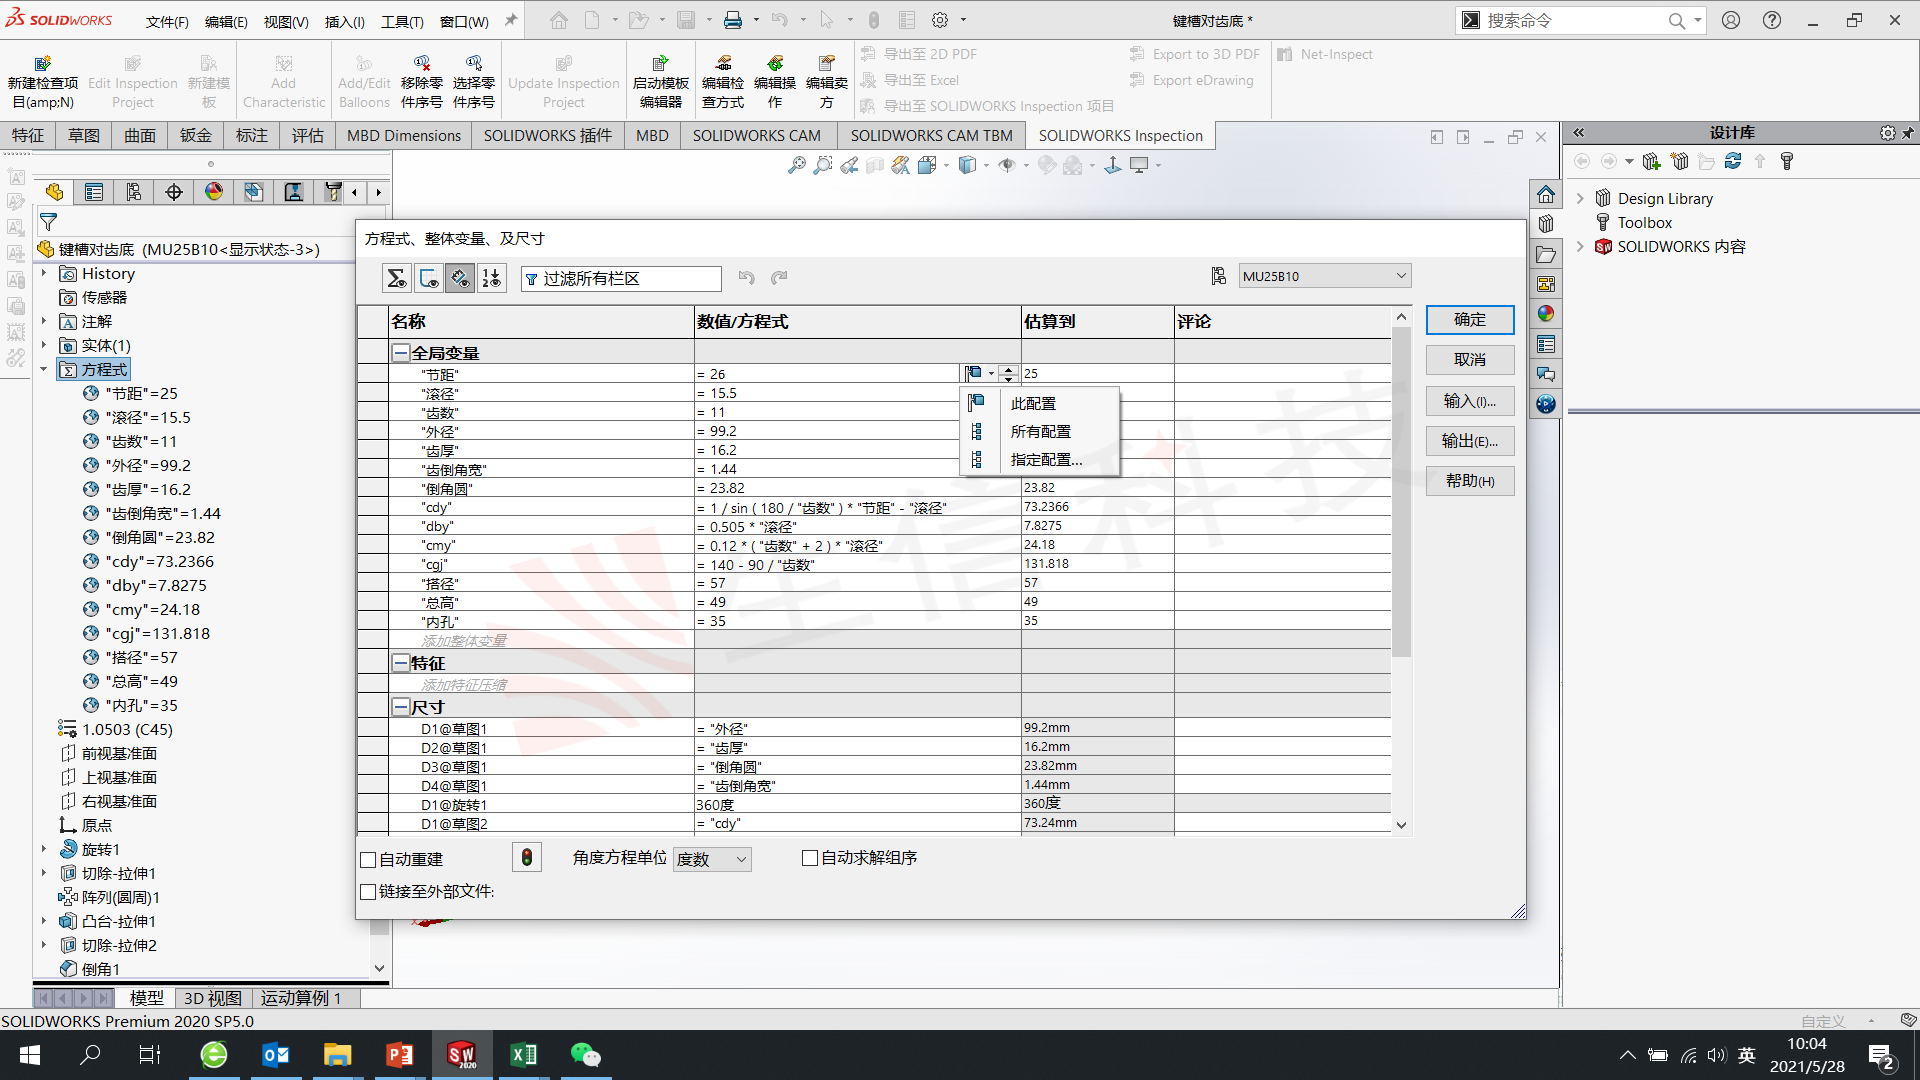Switch to the 特征 CommandManager tab
Image resolution: width=1920 pixels, height=1080 pixels.
coord(28,135)
